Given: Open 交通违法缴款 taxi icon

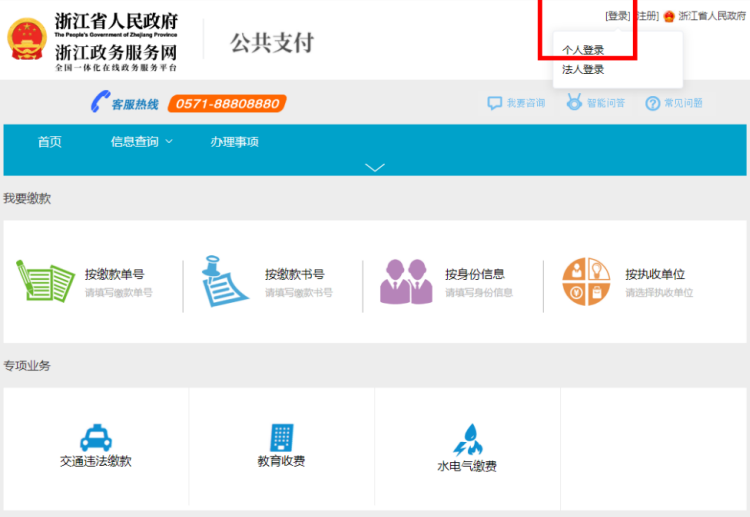Looking at the screenshot, I should (96, 438).
